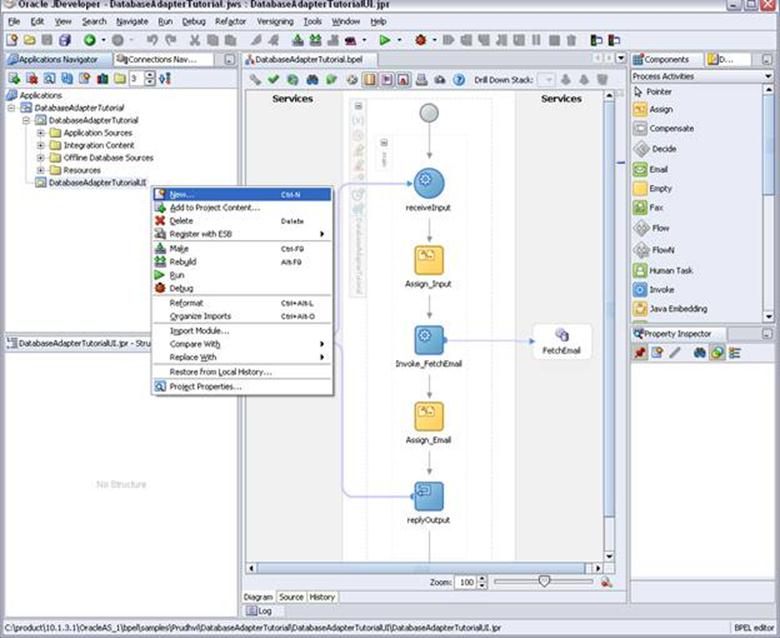The image size is (780, 638).
Task: Choose Add to Project Content... menu entry
Action: point(241,208)
